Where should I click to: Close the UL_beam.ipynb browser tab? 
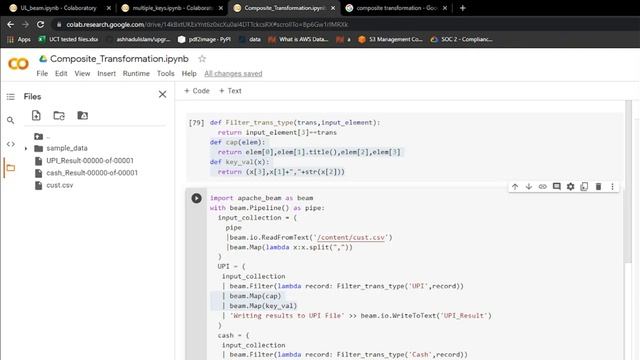(109, 8)
